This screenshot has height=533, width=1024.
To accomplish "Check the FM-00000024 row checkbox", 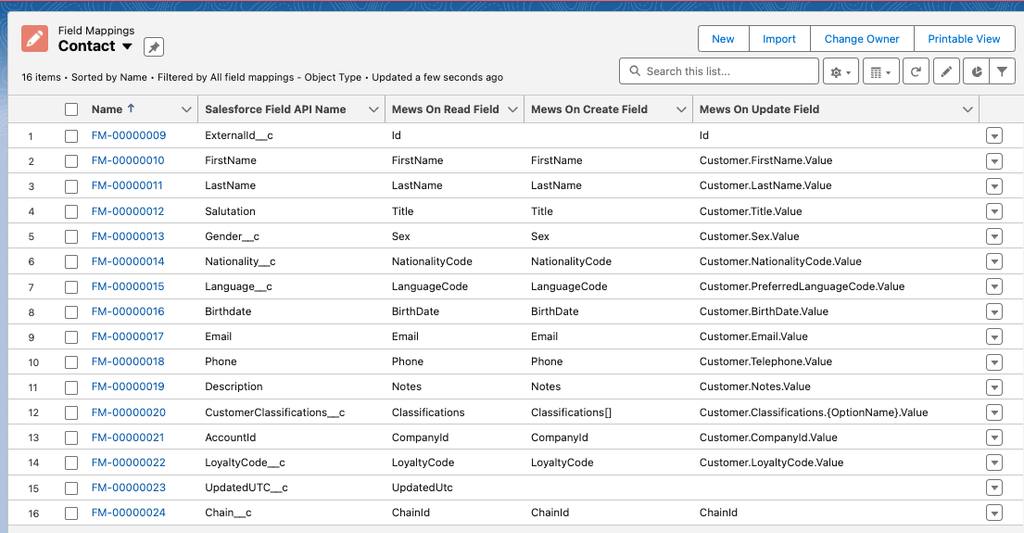I will (x=71, y=513).
